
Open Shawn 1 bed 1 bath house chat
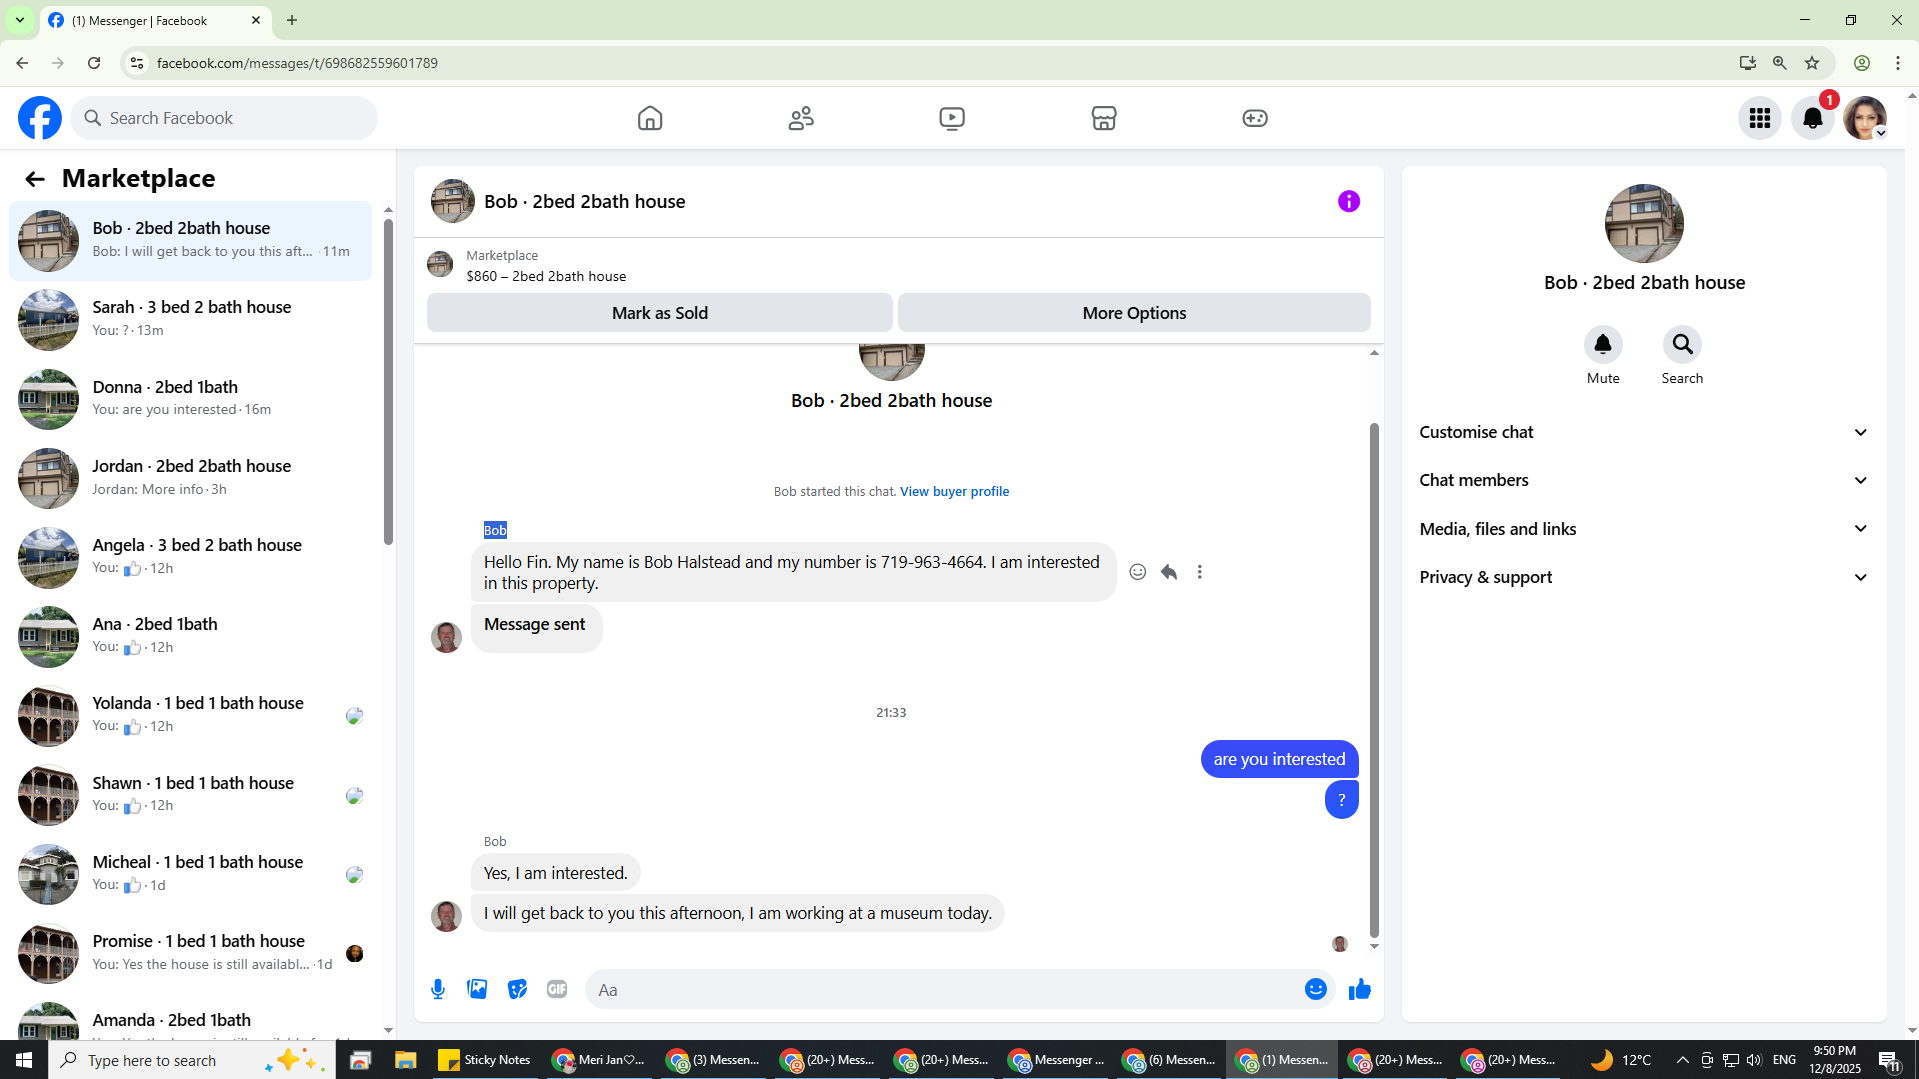[x=190, y=795]
